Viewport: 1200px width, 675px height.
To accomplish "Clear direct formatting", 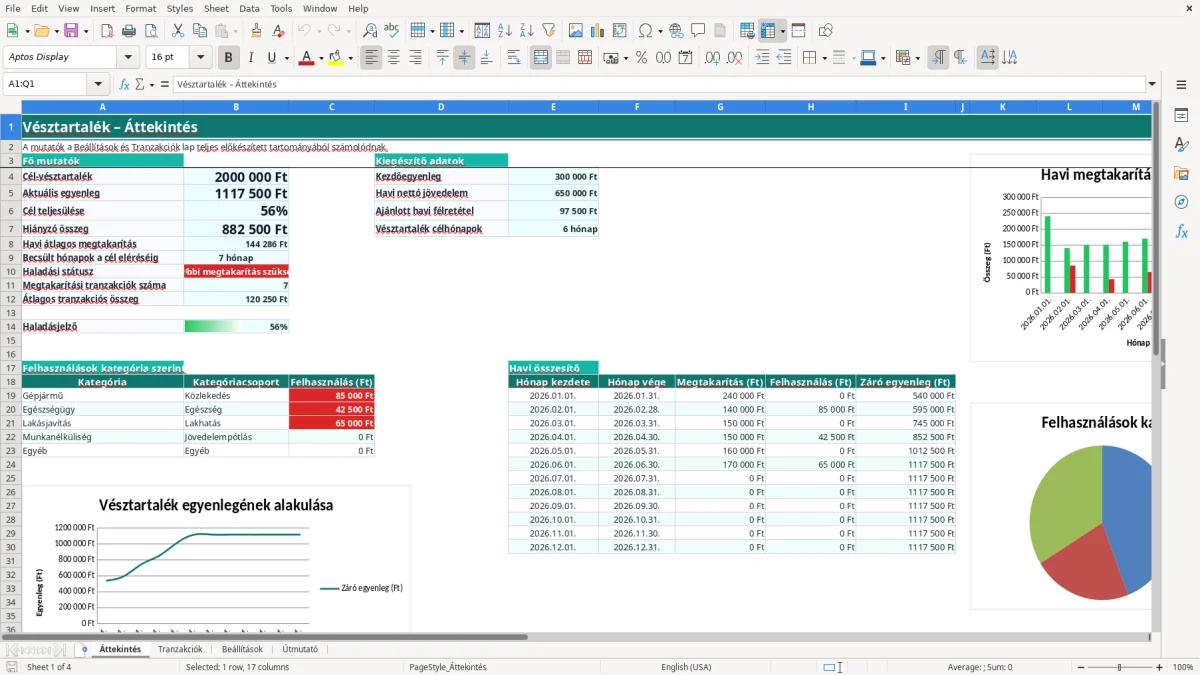I will tap(278, 31).
